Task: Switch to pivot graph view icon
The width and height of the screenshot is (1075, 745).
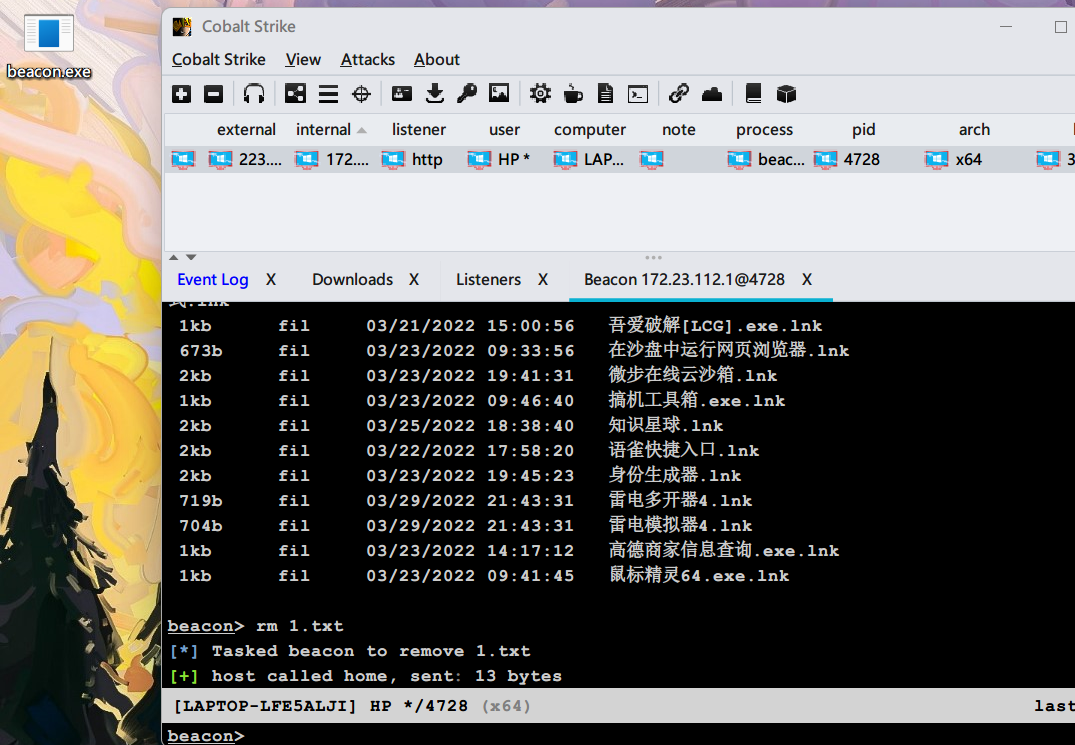Action: click(x=295, y=94)
